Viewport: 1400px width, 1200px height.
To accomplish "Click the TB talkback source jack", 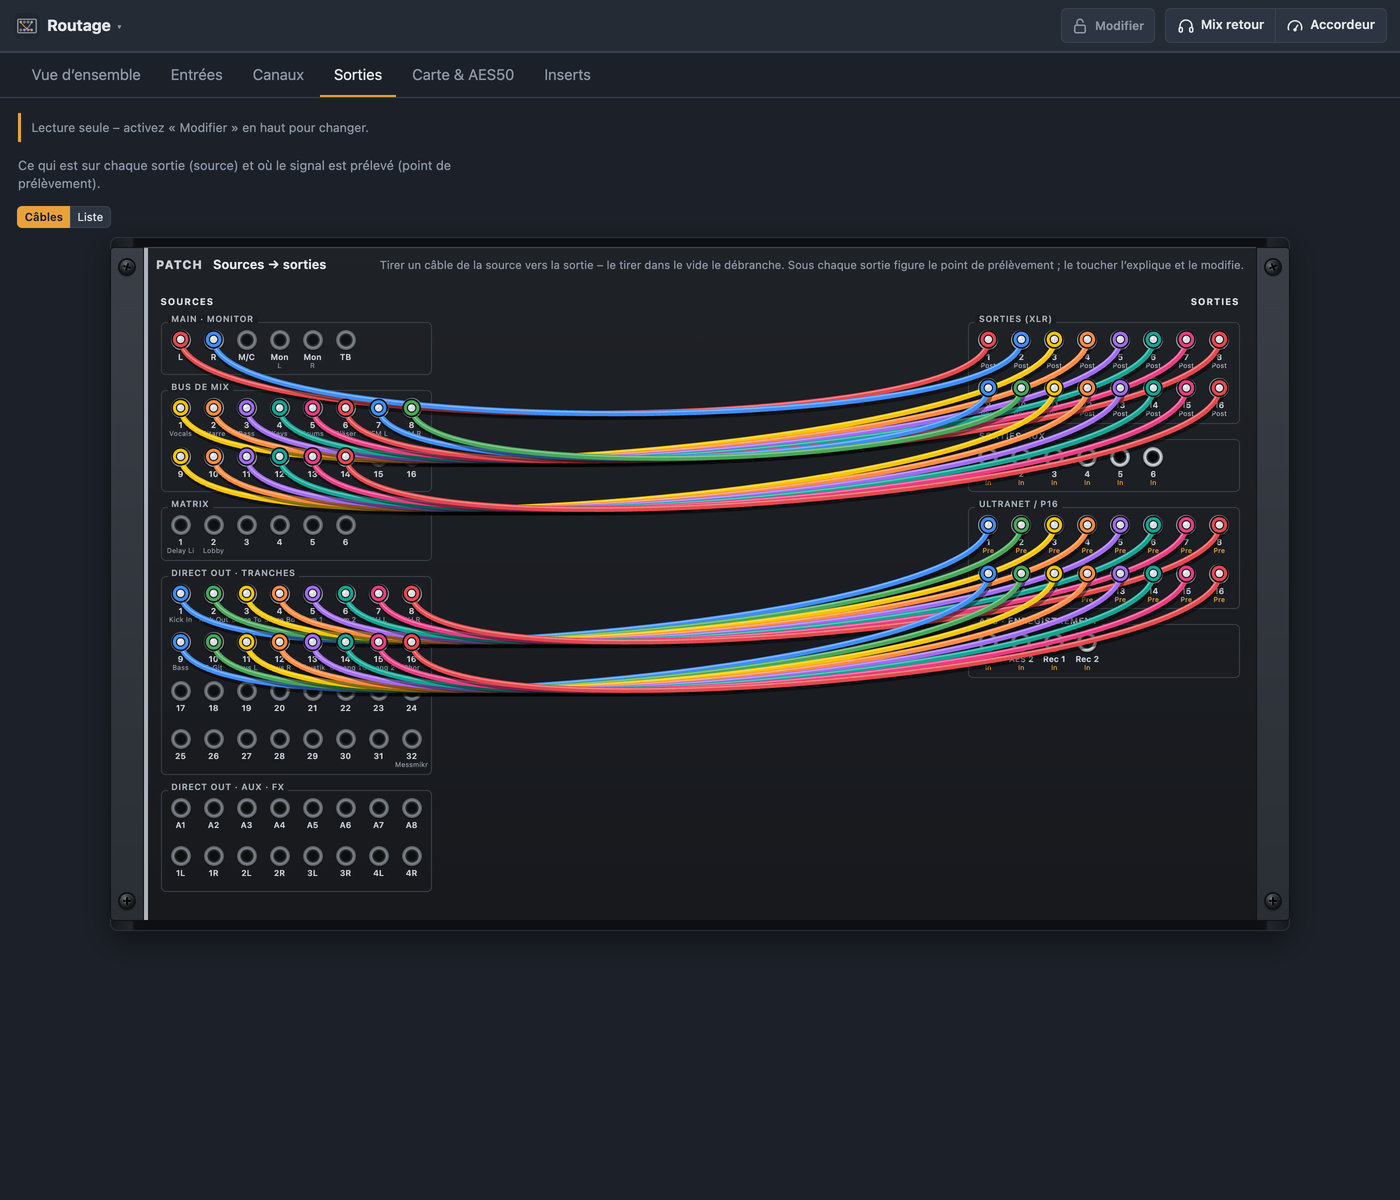I will 346,340.
